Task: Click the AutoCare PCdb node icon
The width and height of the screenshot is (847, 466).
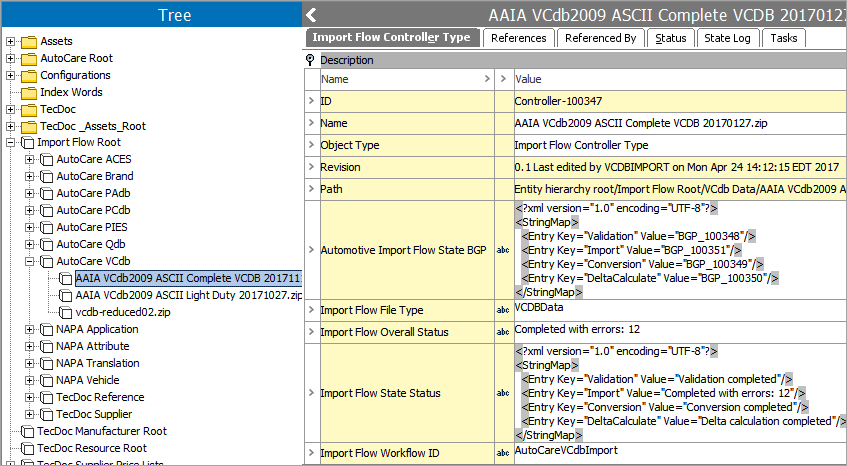Action: (x=47, y=211)
